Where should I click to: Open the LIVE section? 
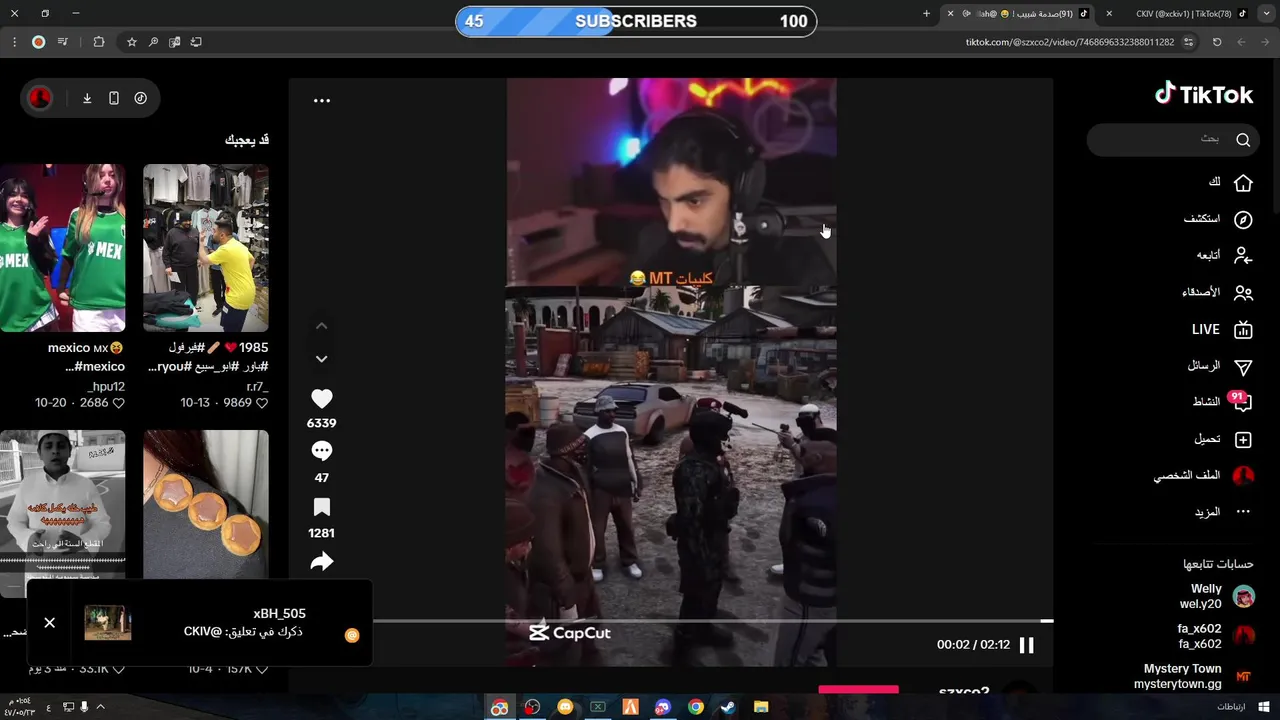[1221, 329]
